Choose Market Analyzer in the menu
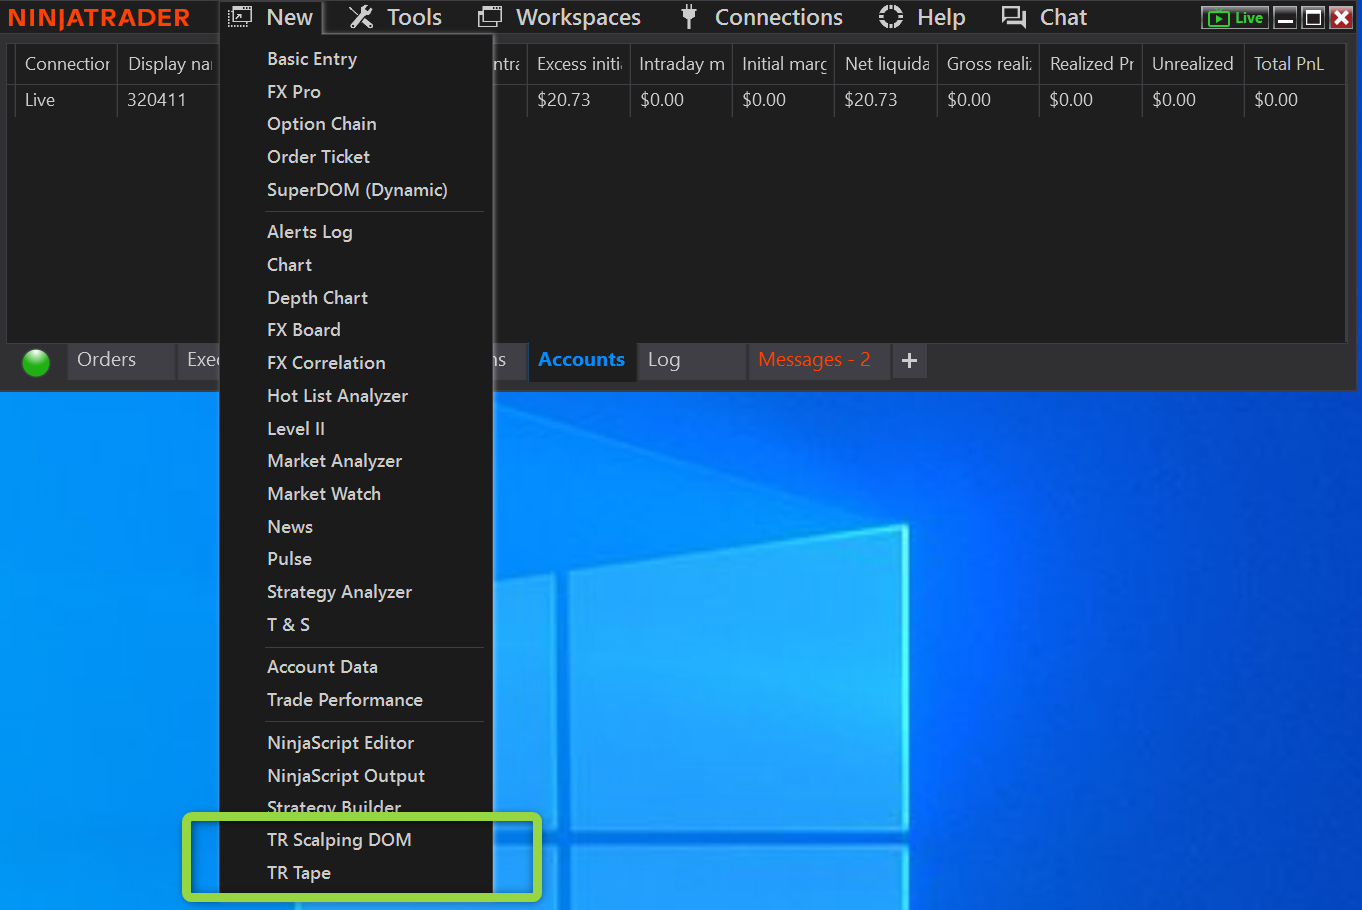 coord(334,461)
